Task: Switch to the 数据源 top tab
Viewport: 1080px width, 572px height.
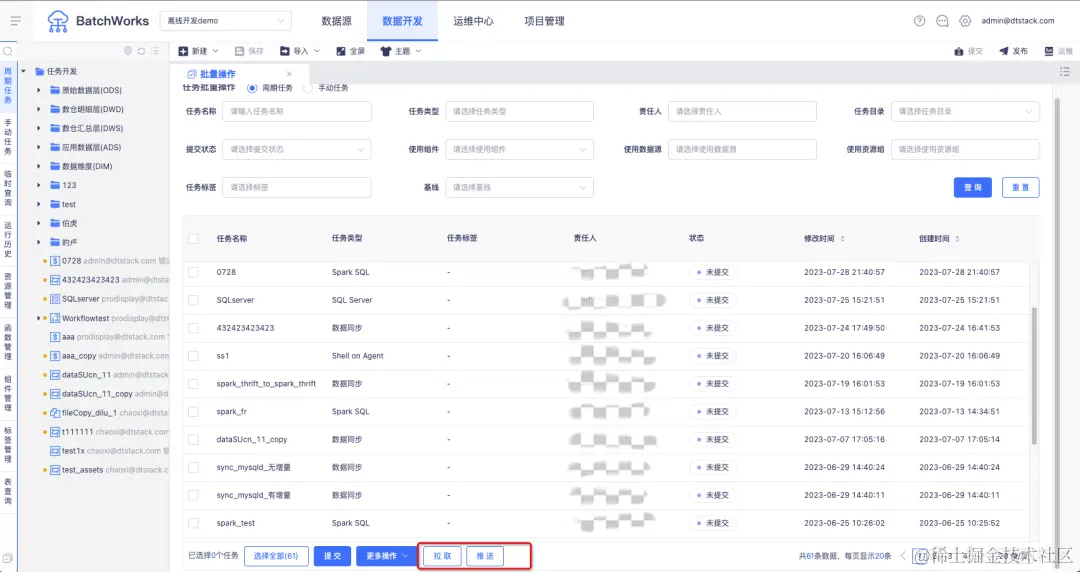Action: click(x=337, y=21)
